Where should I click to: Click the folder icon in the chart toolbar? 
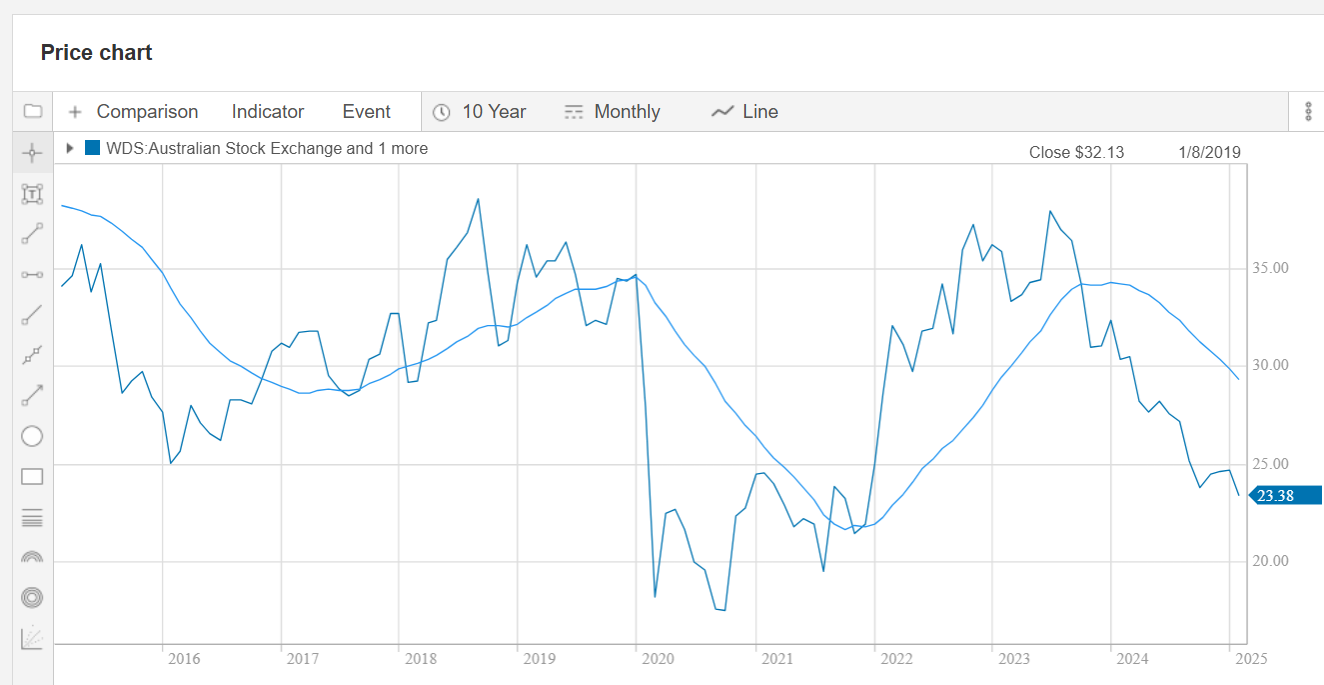32,111
